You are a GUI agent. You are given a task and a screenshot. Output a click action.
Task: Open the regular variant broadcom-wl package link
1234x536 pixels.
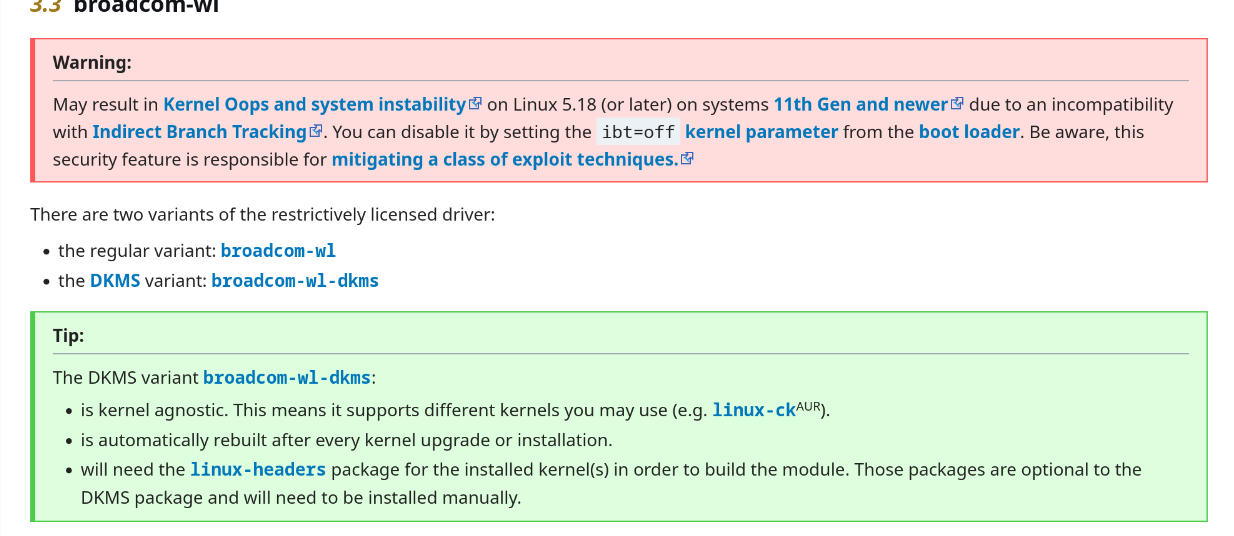pyautogui.click(x=278, y=250)
